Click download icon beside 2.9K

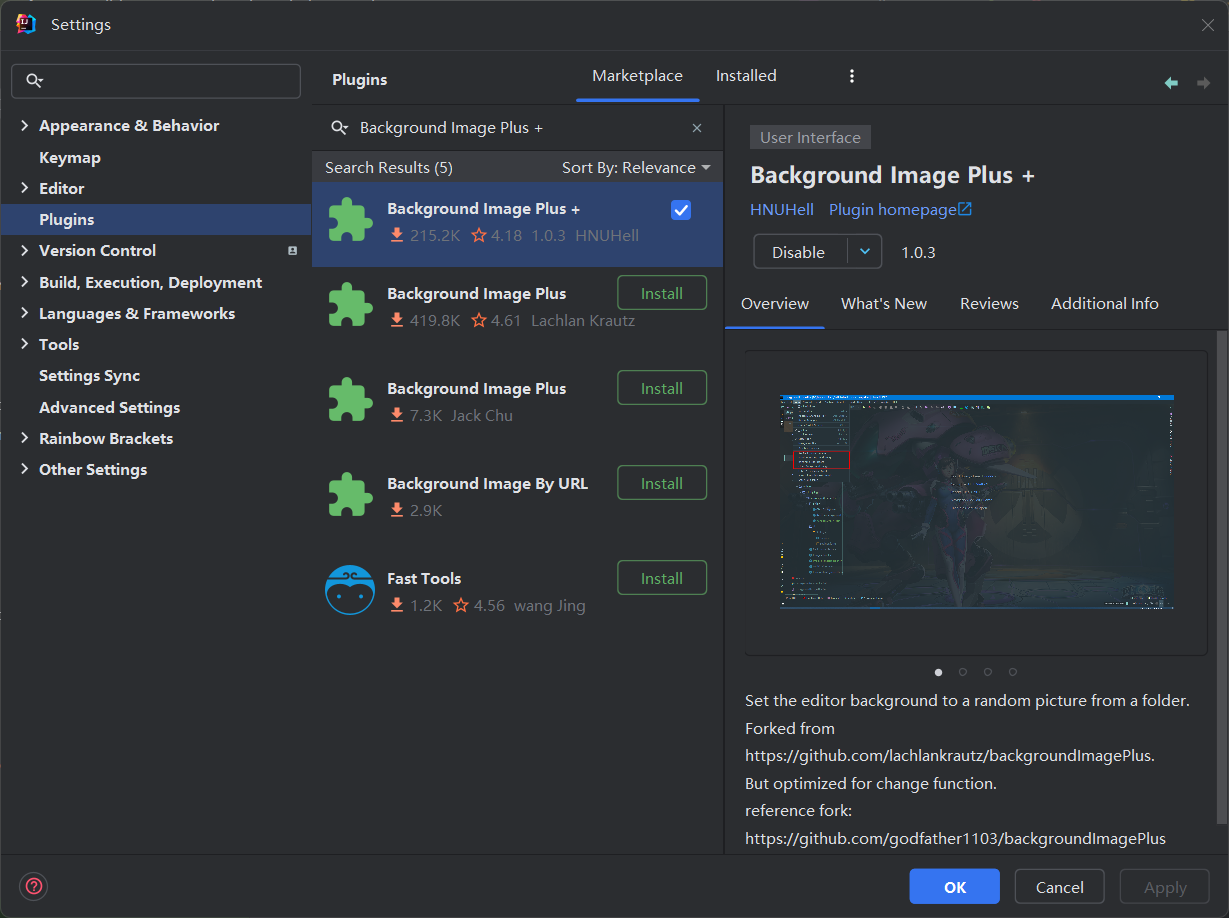(x=397, y=511)
